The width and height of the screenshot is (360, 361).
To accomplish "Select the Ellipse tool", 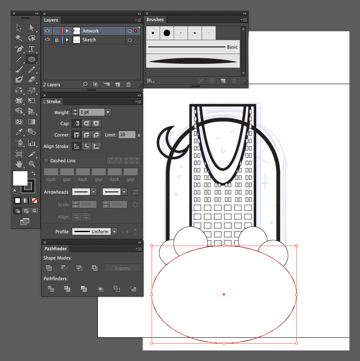I will point(32,59).
